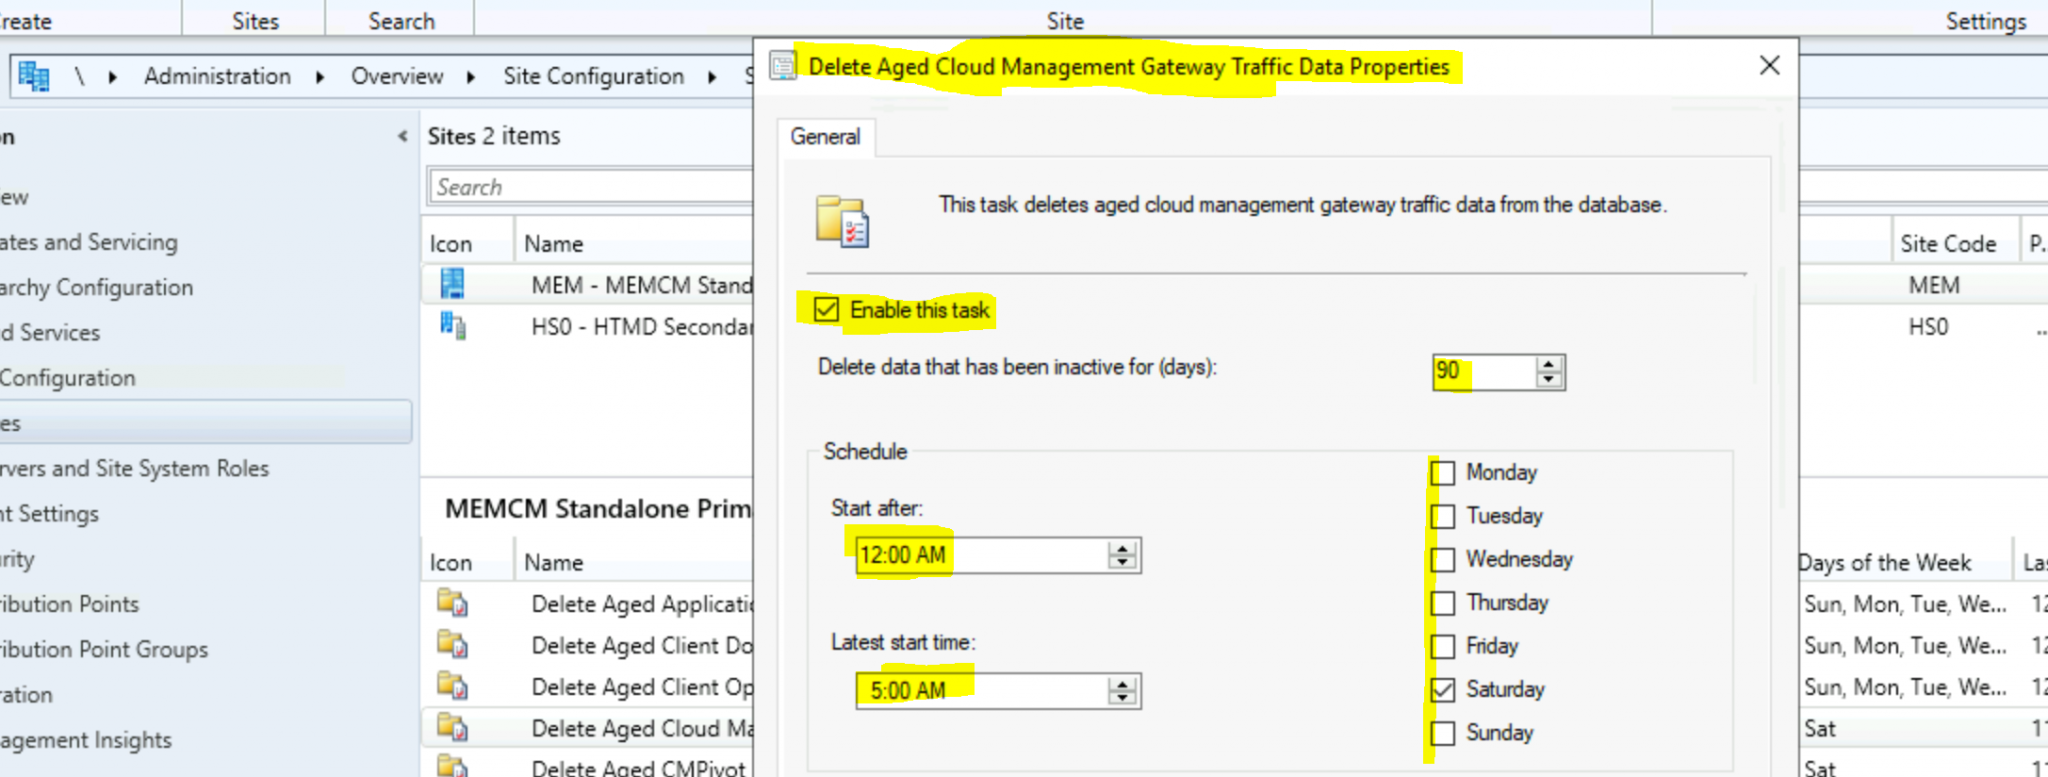Screen dimensions: 2048x777
Task: Sort sites by Name column header
Action: (x=553, y=243)
